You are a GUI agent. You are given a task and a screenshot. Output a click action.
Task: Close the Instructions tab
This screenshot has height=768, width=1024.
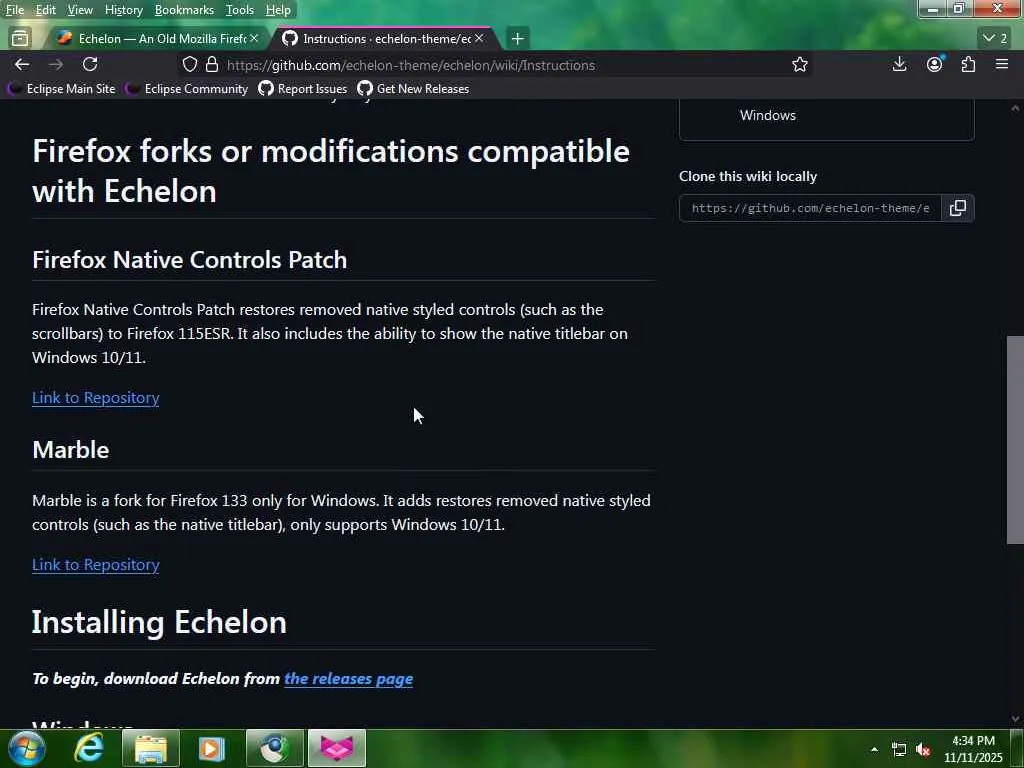click(x=479, y=39)
